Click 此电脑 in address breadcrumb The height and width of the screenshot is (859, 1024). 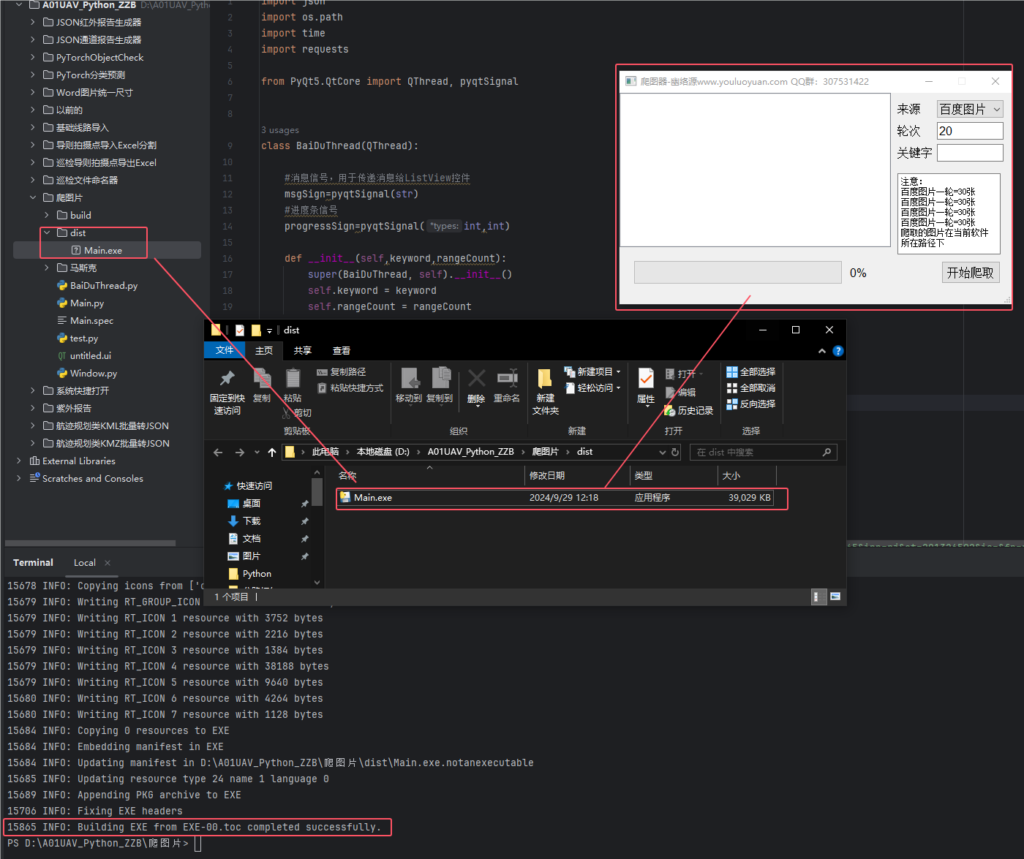pyautogui.click(x=325, y=452)
